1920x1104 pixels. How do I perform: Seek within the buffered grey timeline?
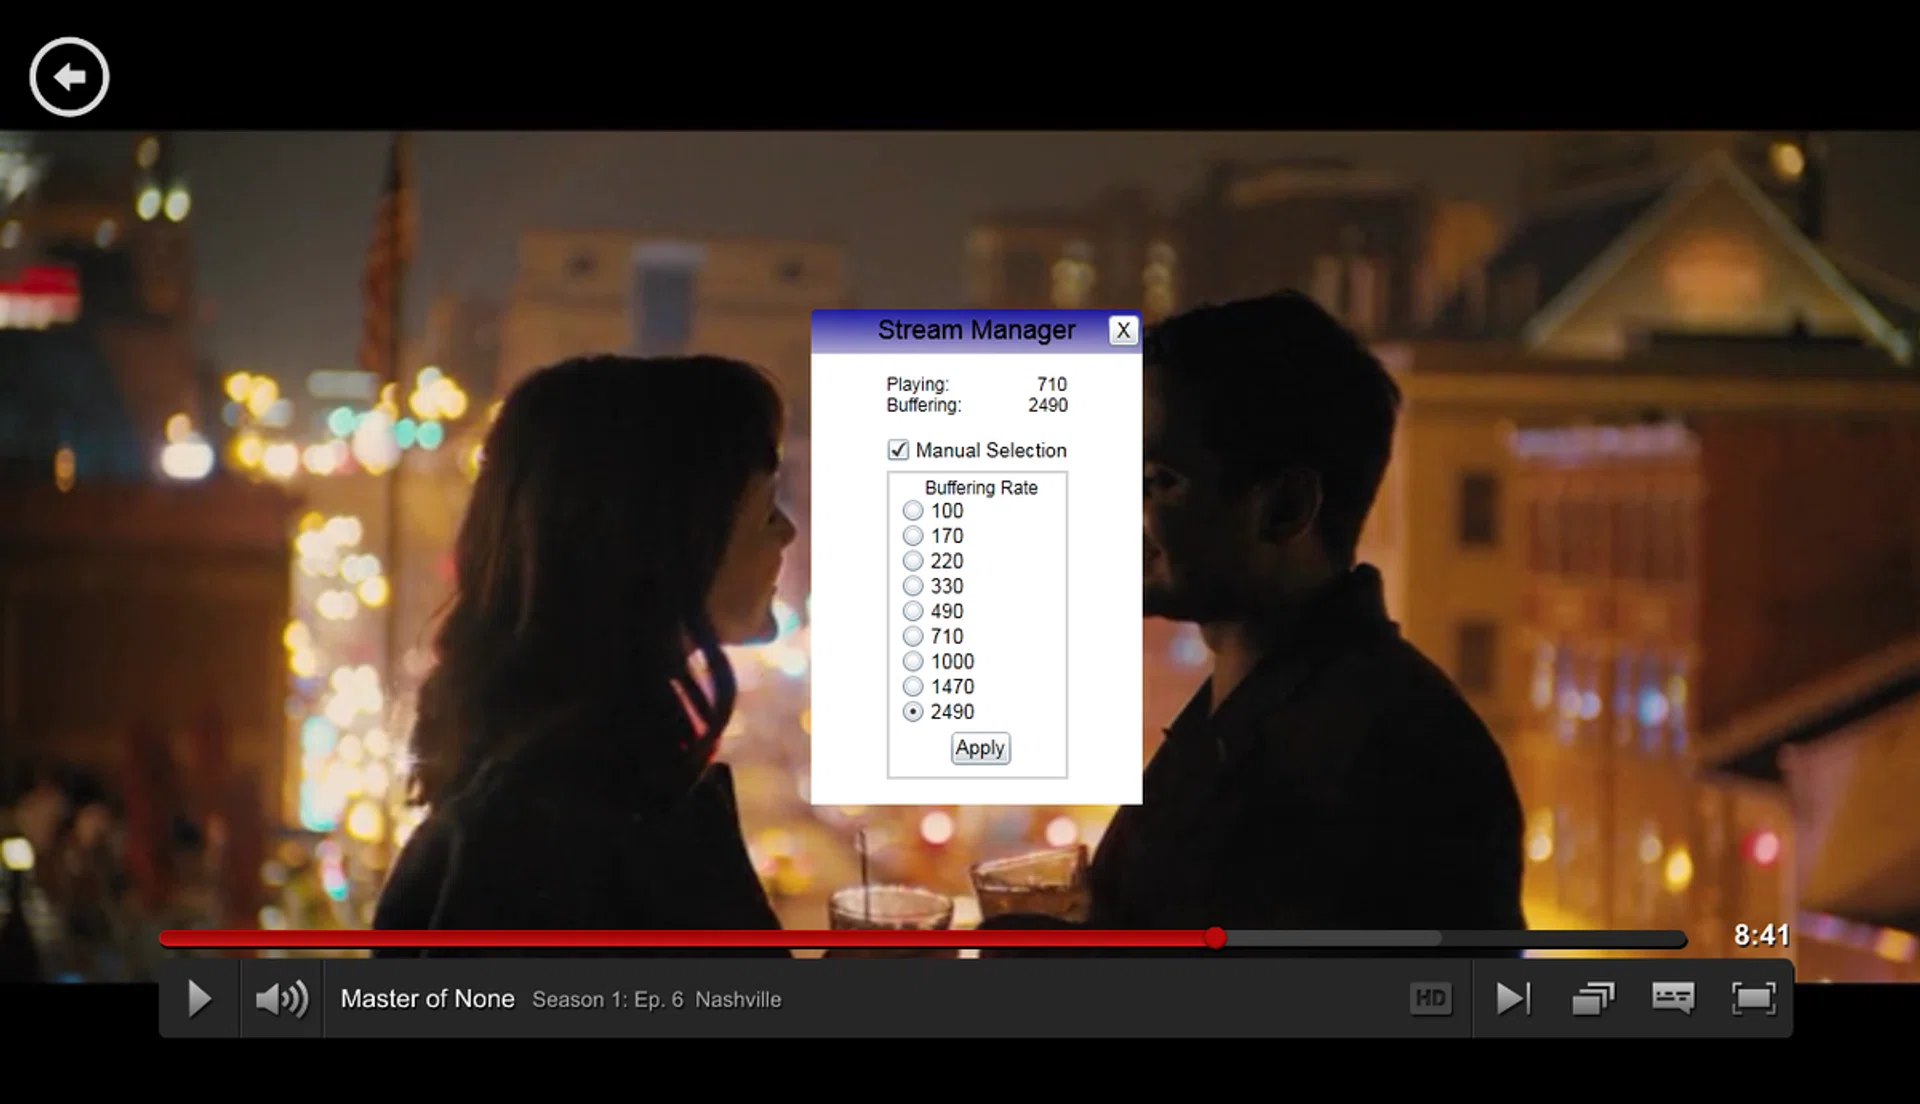1330,938
